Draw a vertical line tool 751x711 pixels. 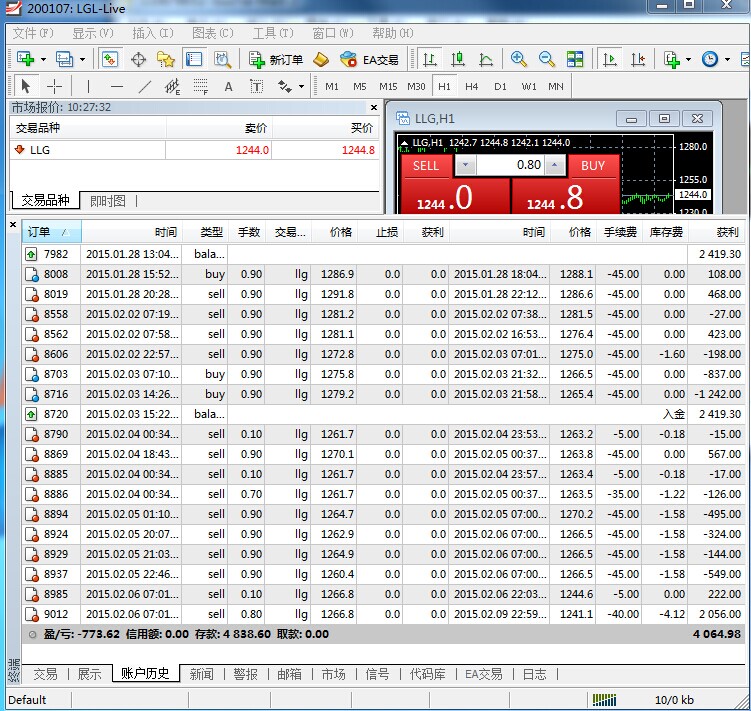point(88,86)
